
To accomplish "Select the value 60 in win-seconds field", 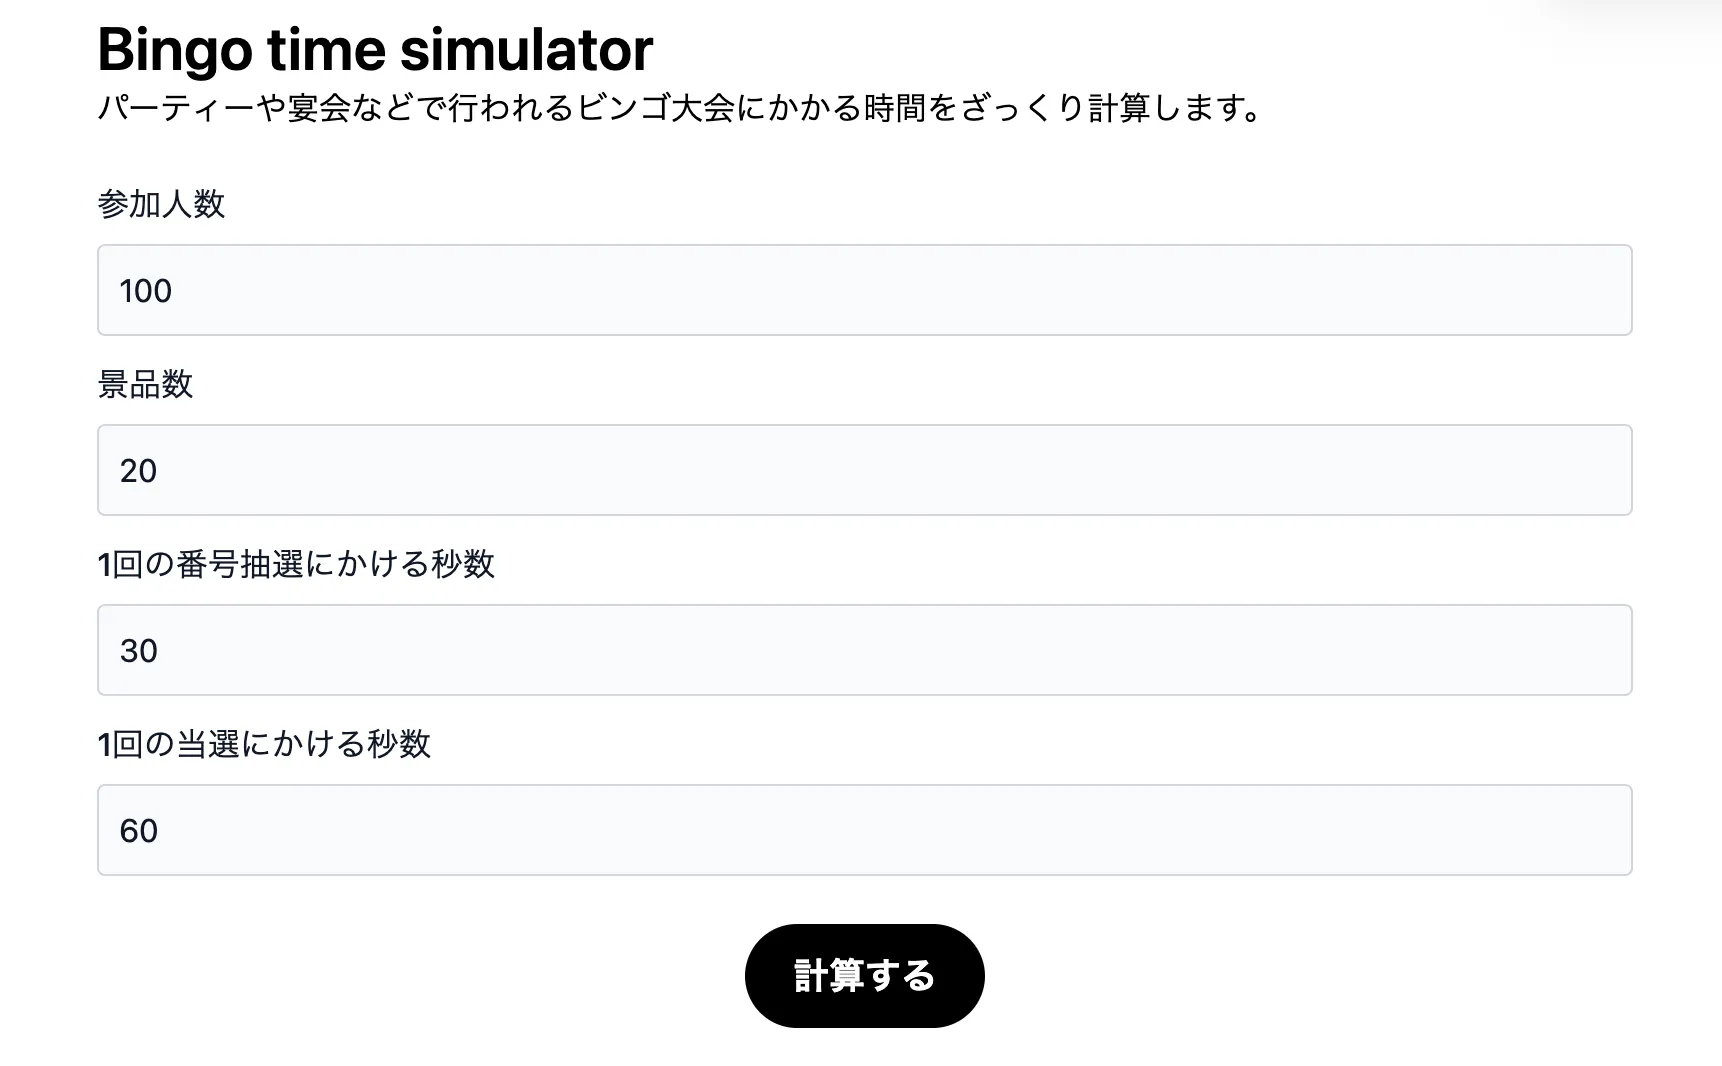I will [141, 830].
